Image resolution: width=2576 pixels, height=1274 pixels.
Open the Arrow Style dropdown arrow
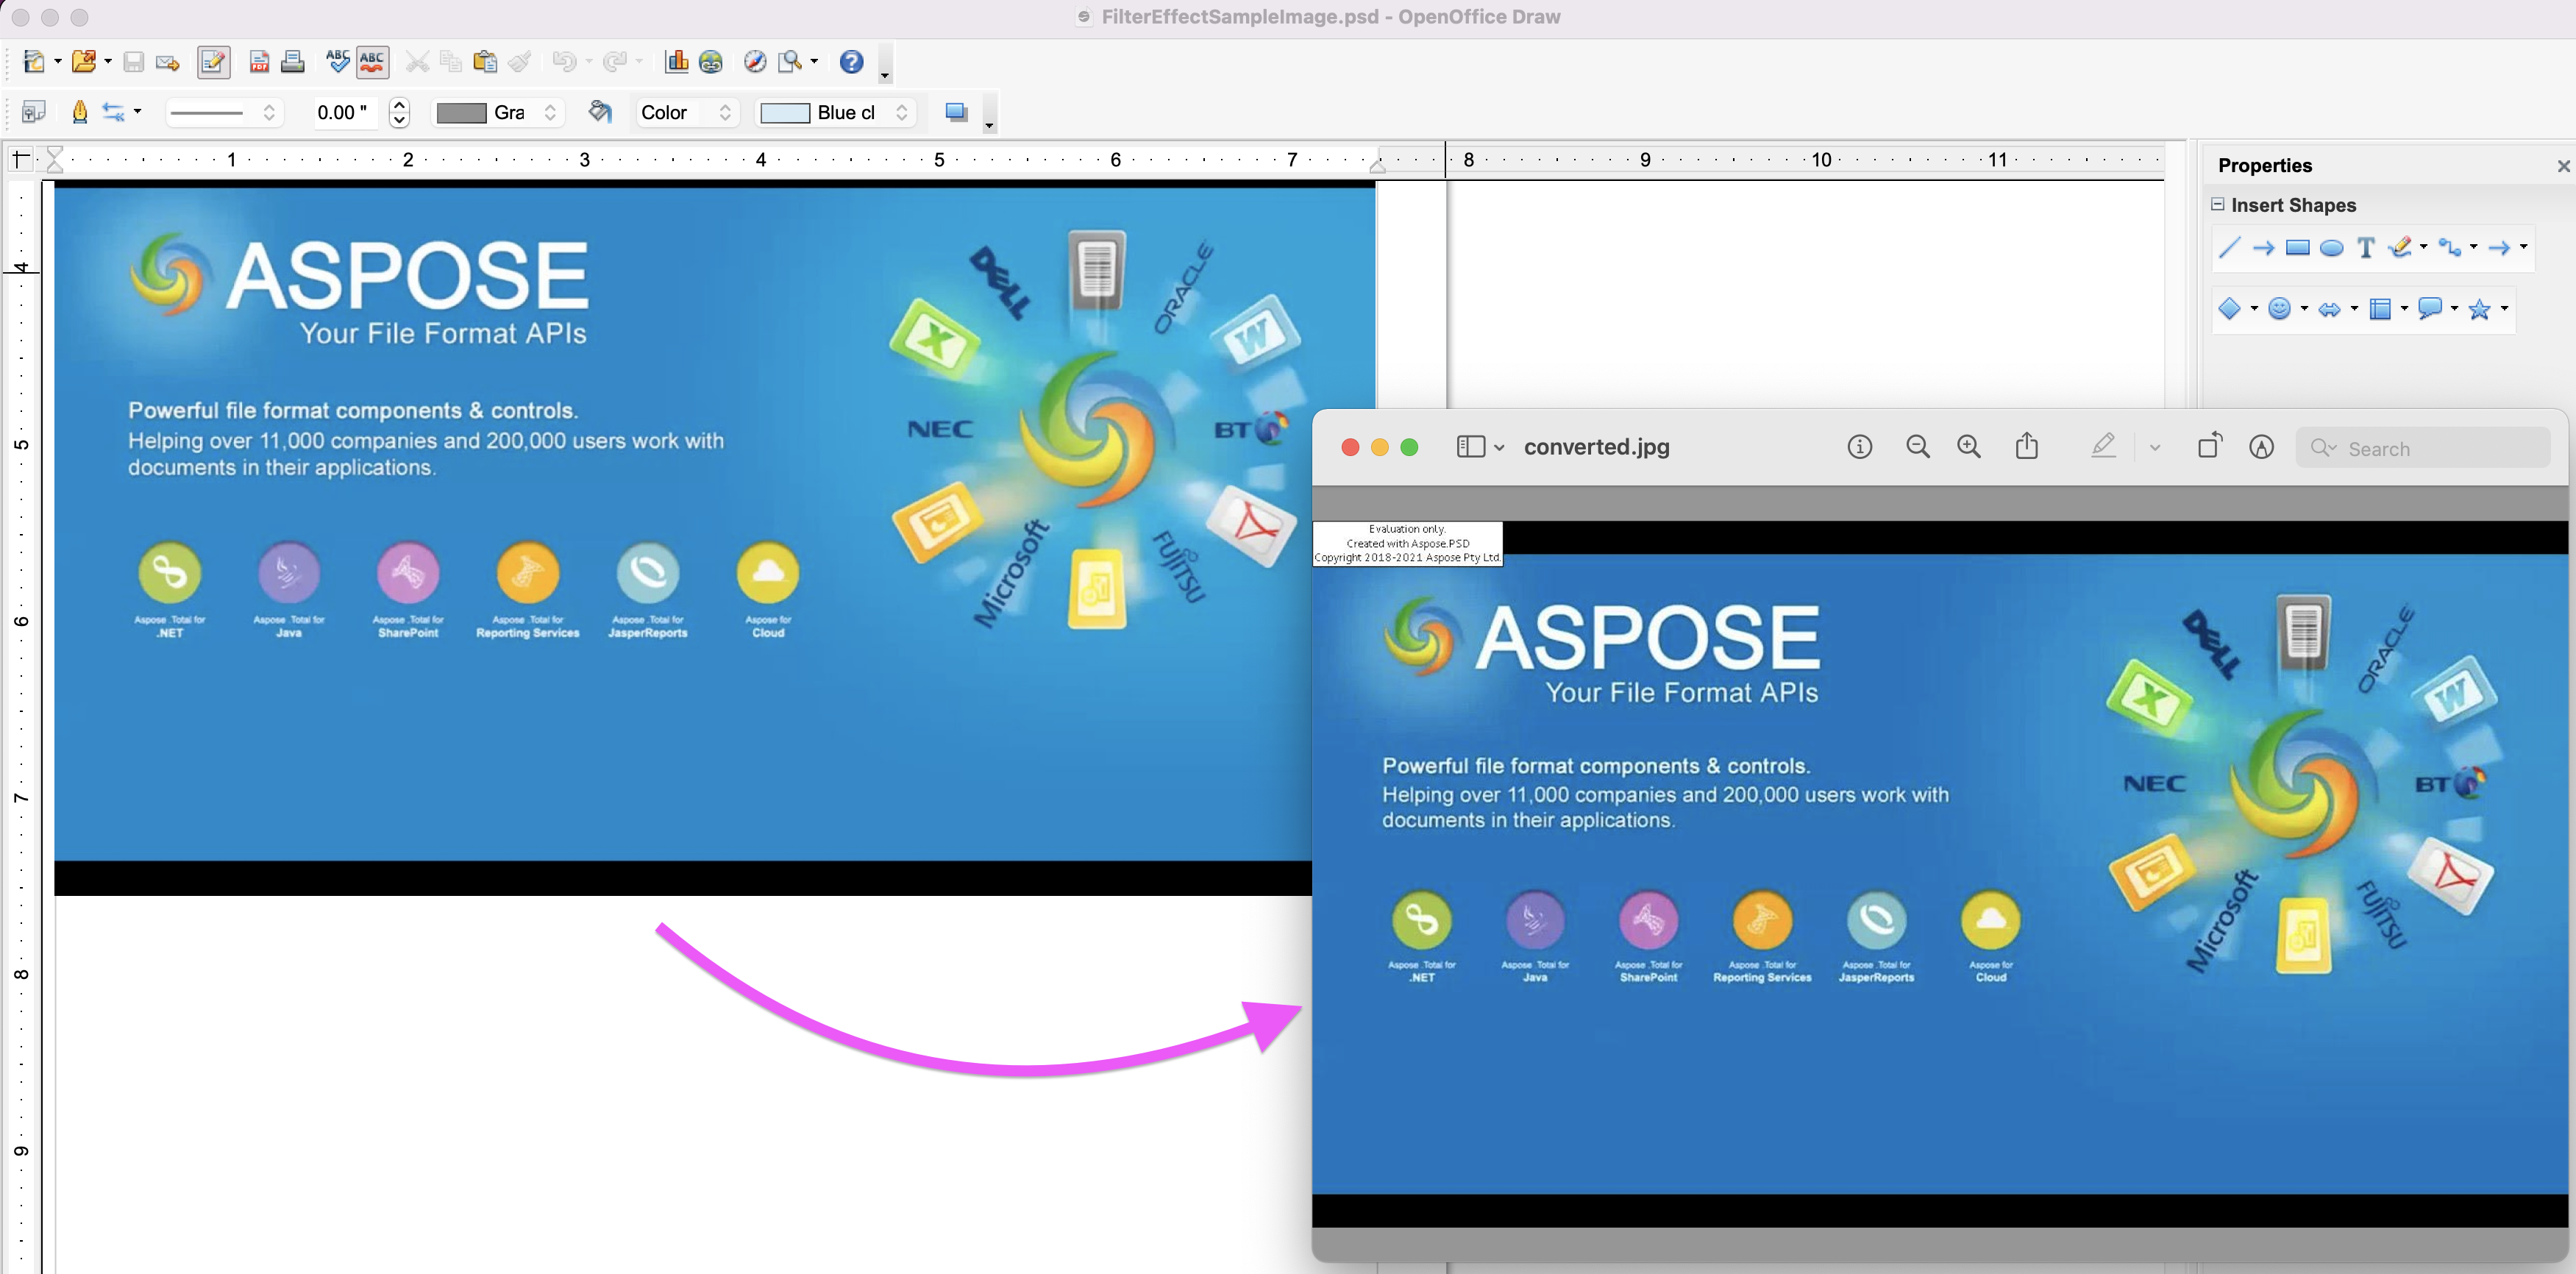pyautogui.click(x=138, y=112)
